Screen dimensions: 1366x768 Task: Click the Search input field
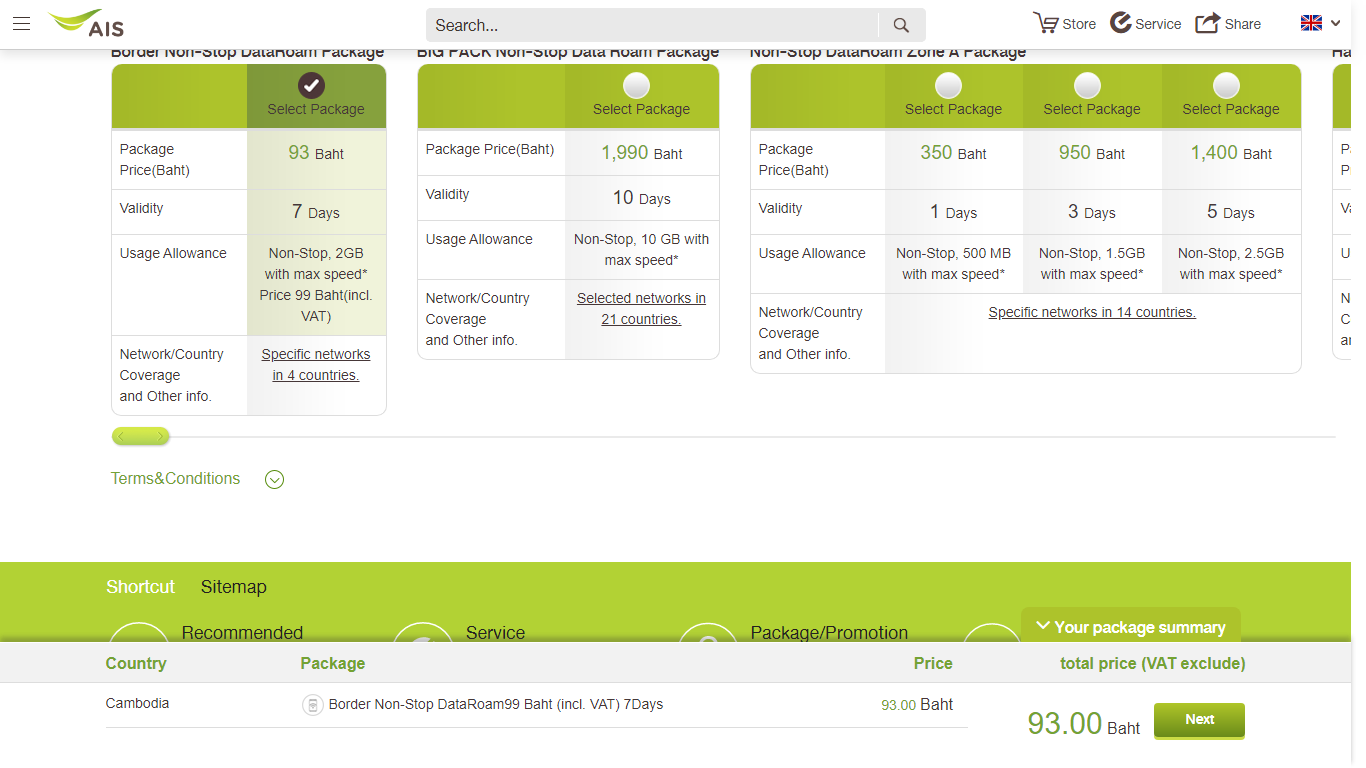(652, 25)
